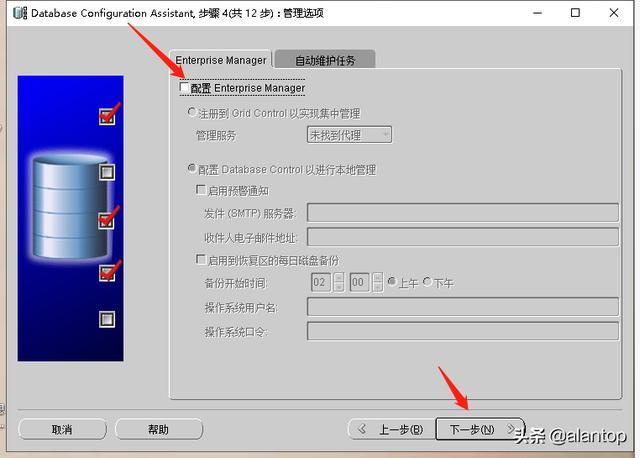This screenshot has height=458, width=640.
Task: Adjust the minute spinner arrows
Action: (x=378, y=282)
